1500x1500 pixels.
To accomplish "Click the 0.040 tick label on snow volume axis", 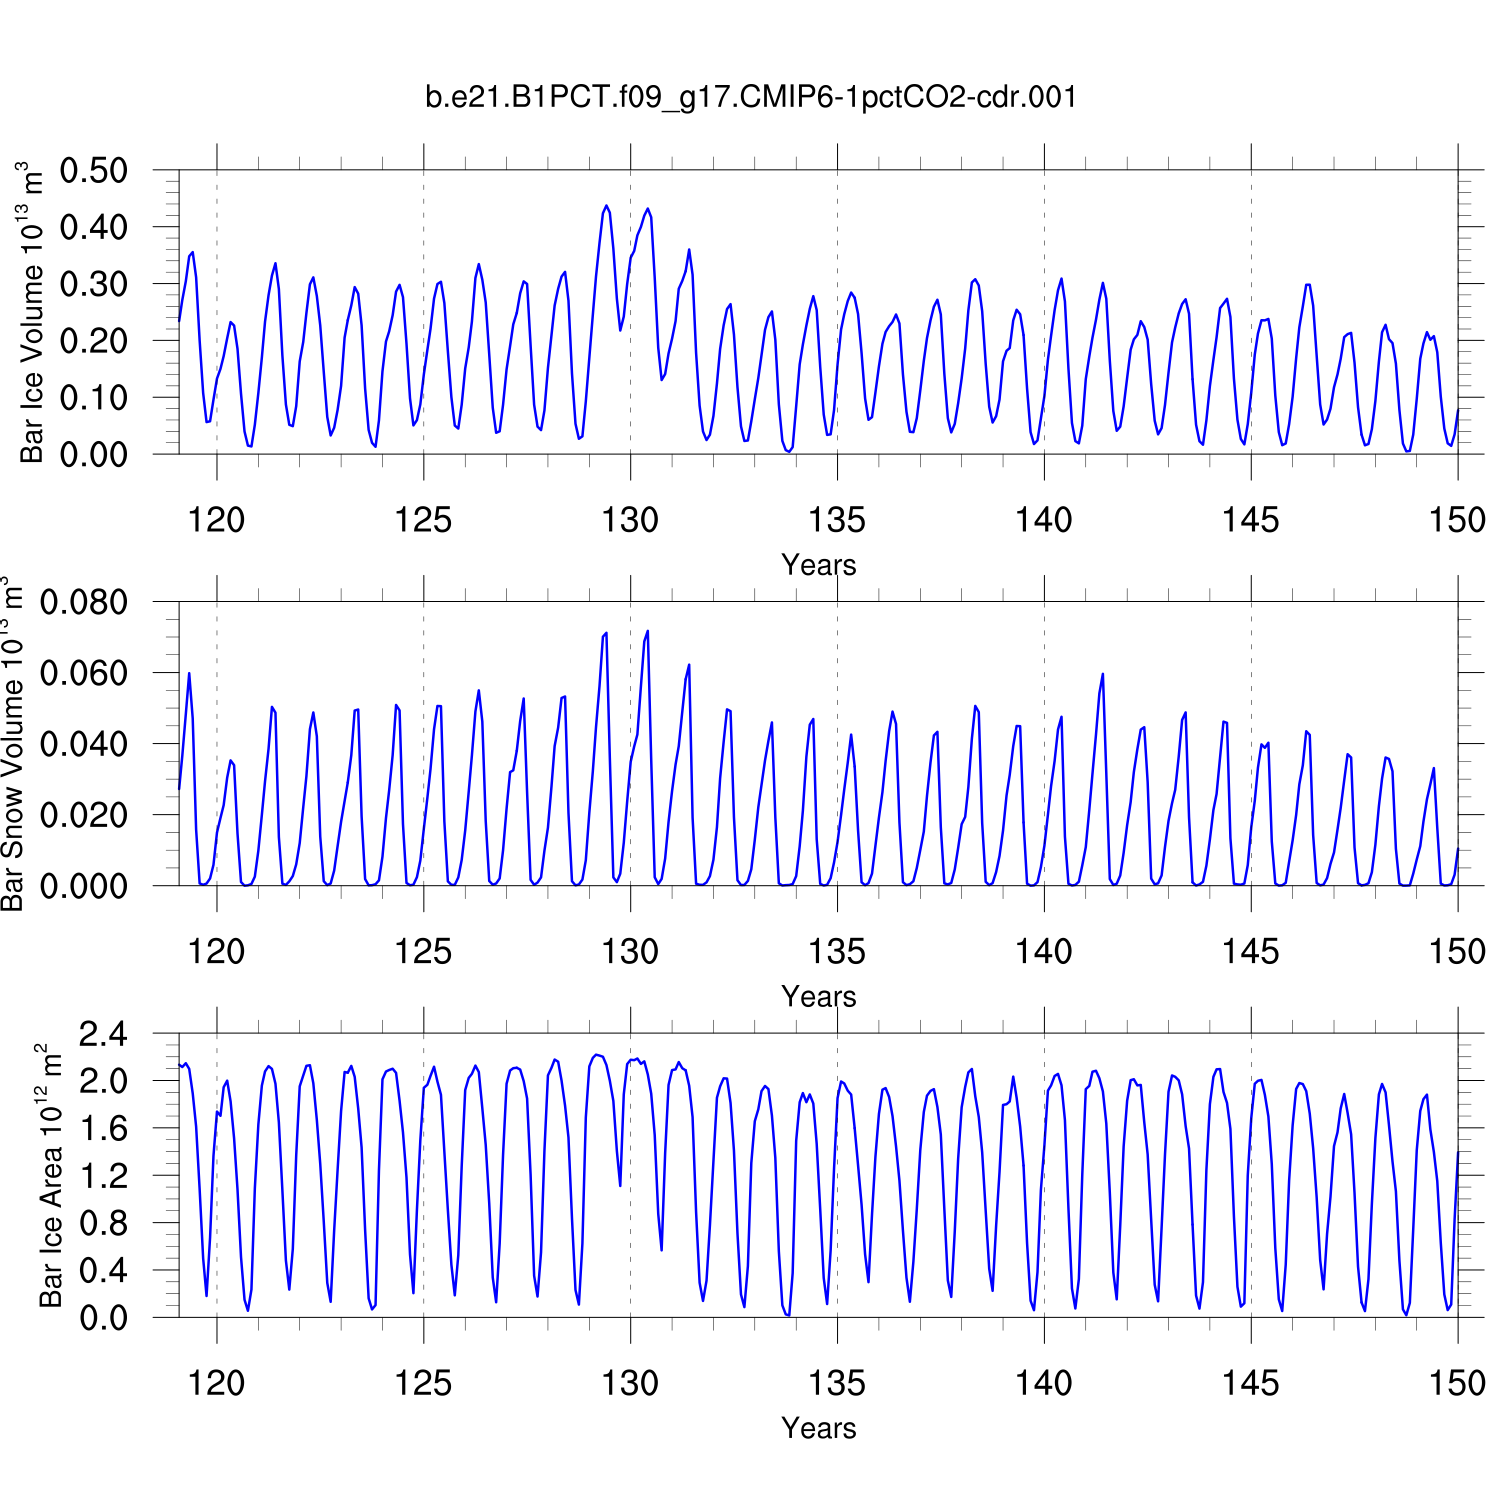I will click(x=84, y=744).
